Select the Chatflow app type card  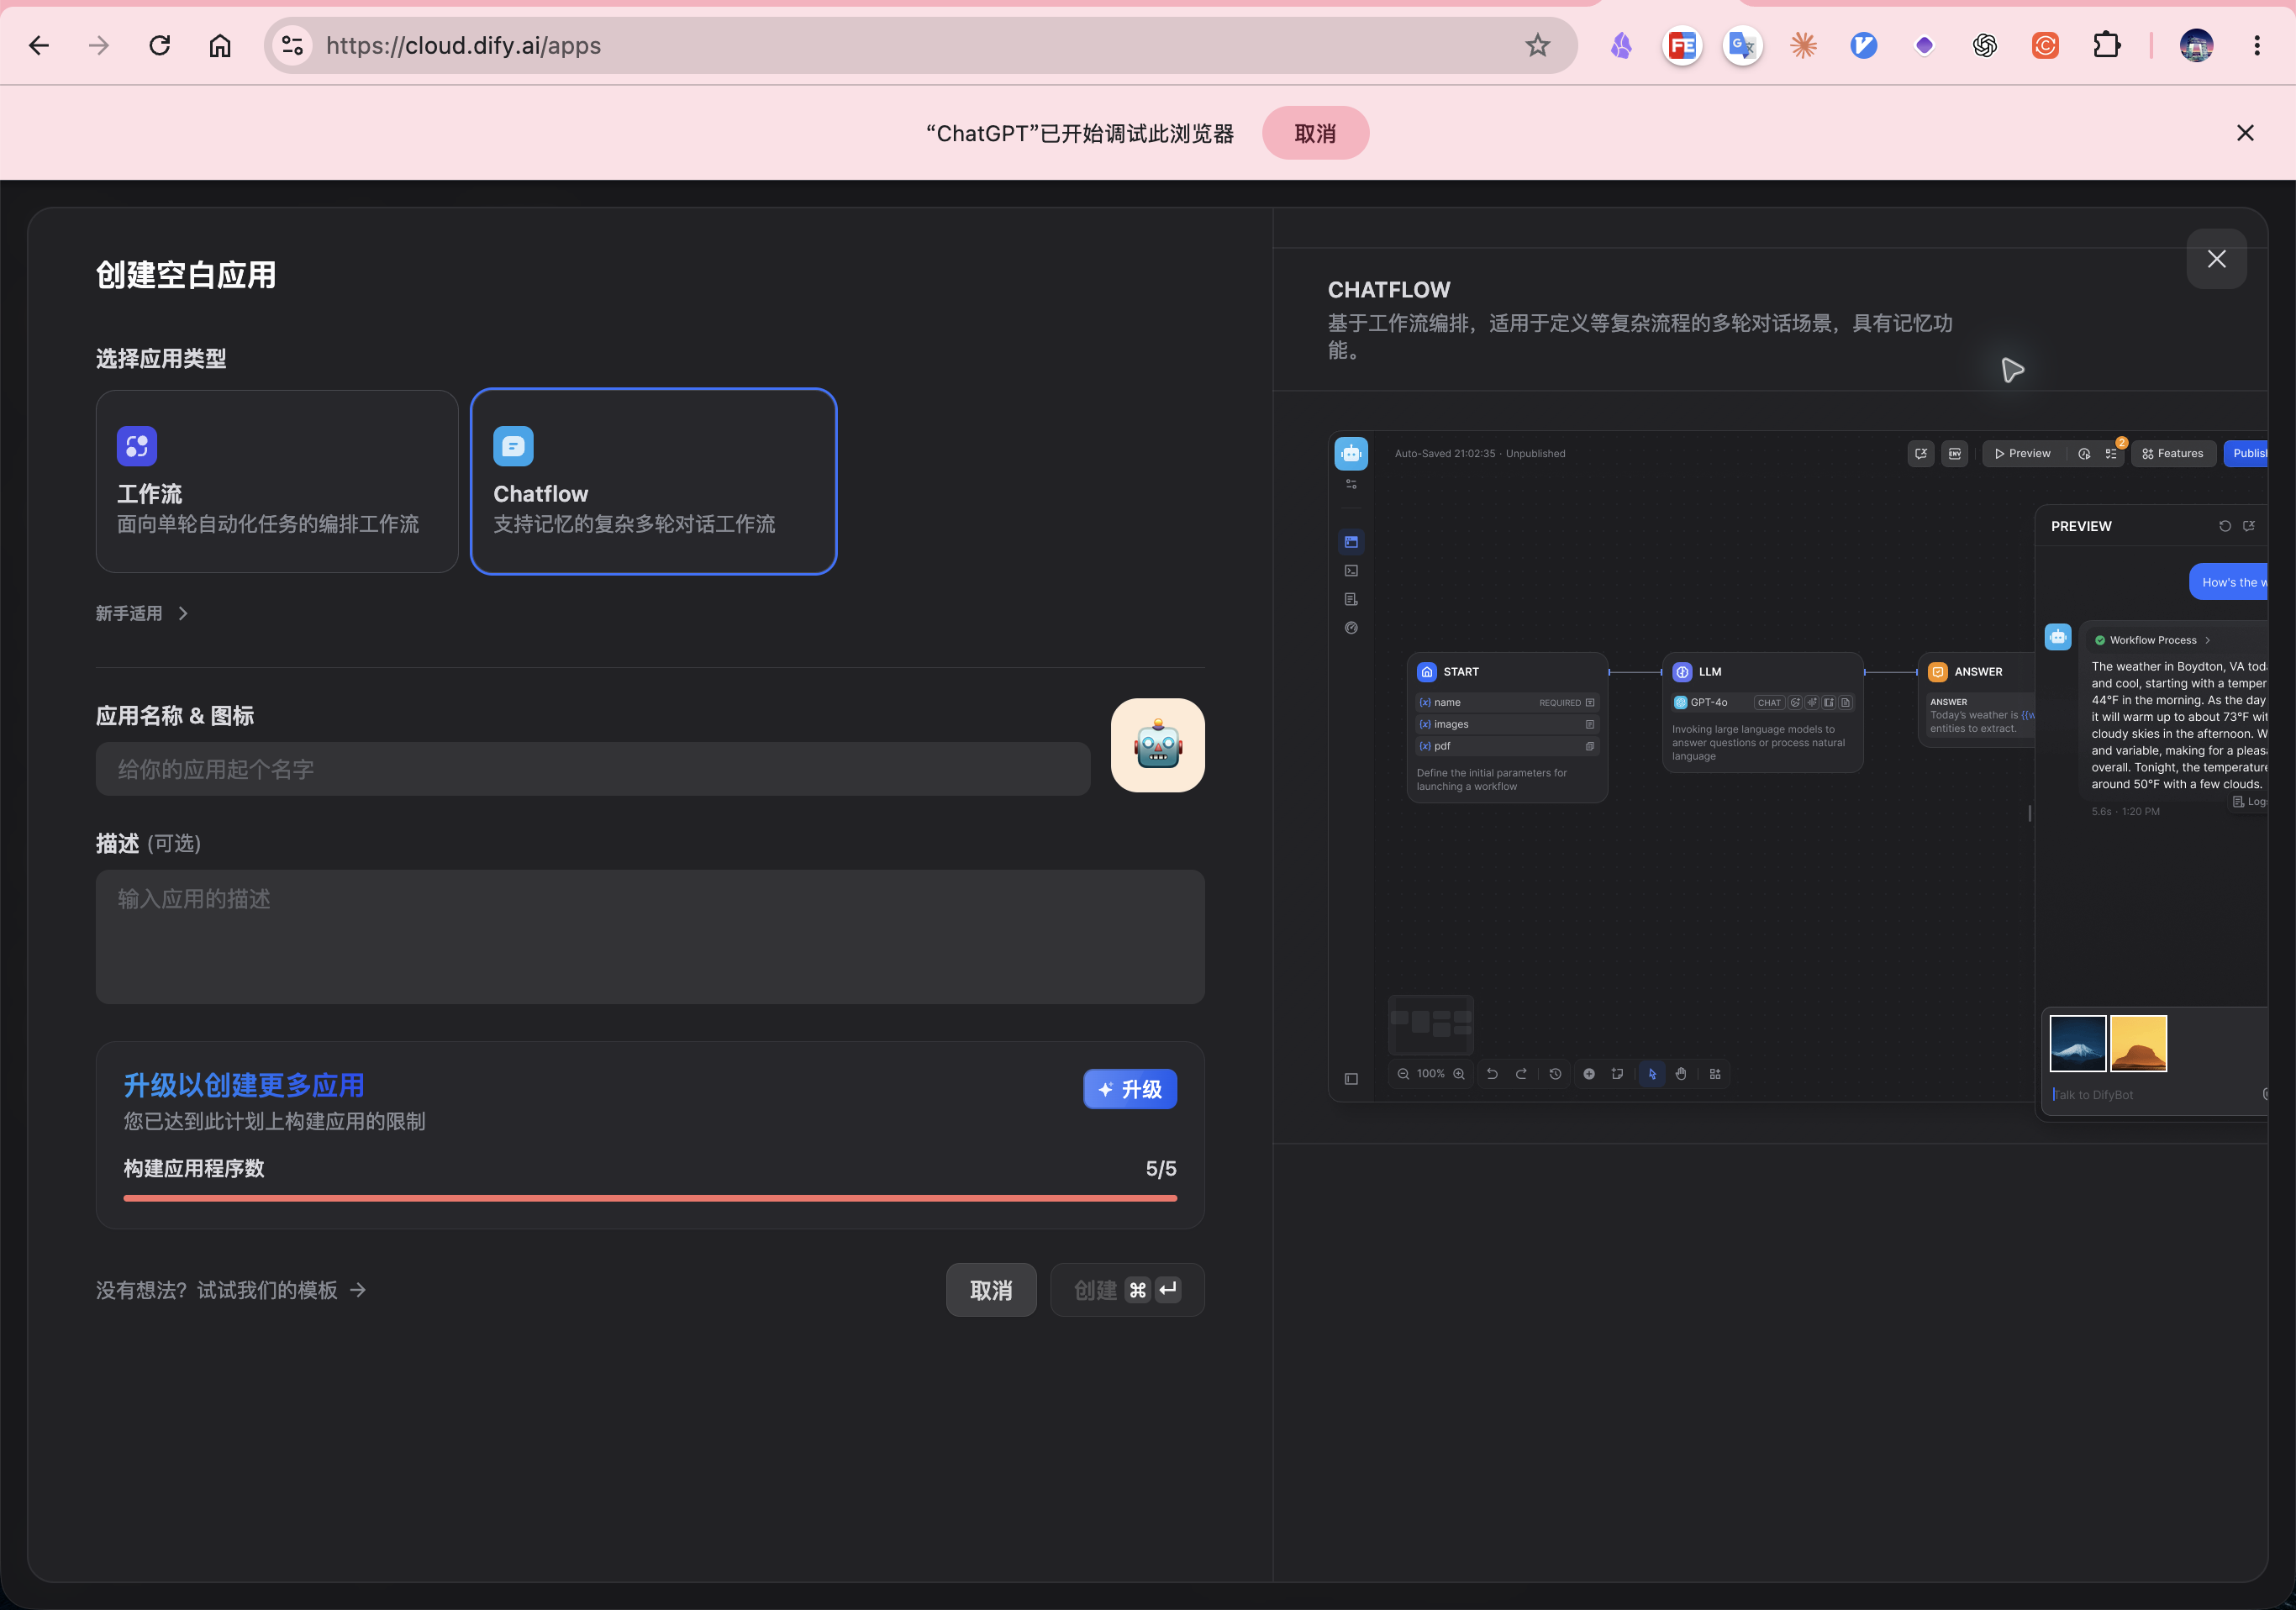653,481
